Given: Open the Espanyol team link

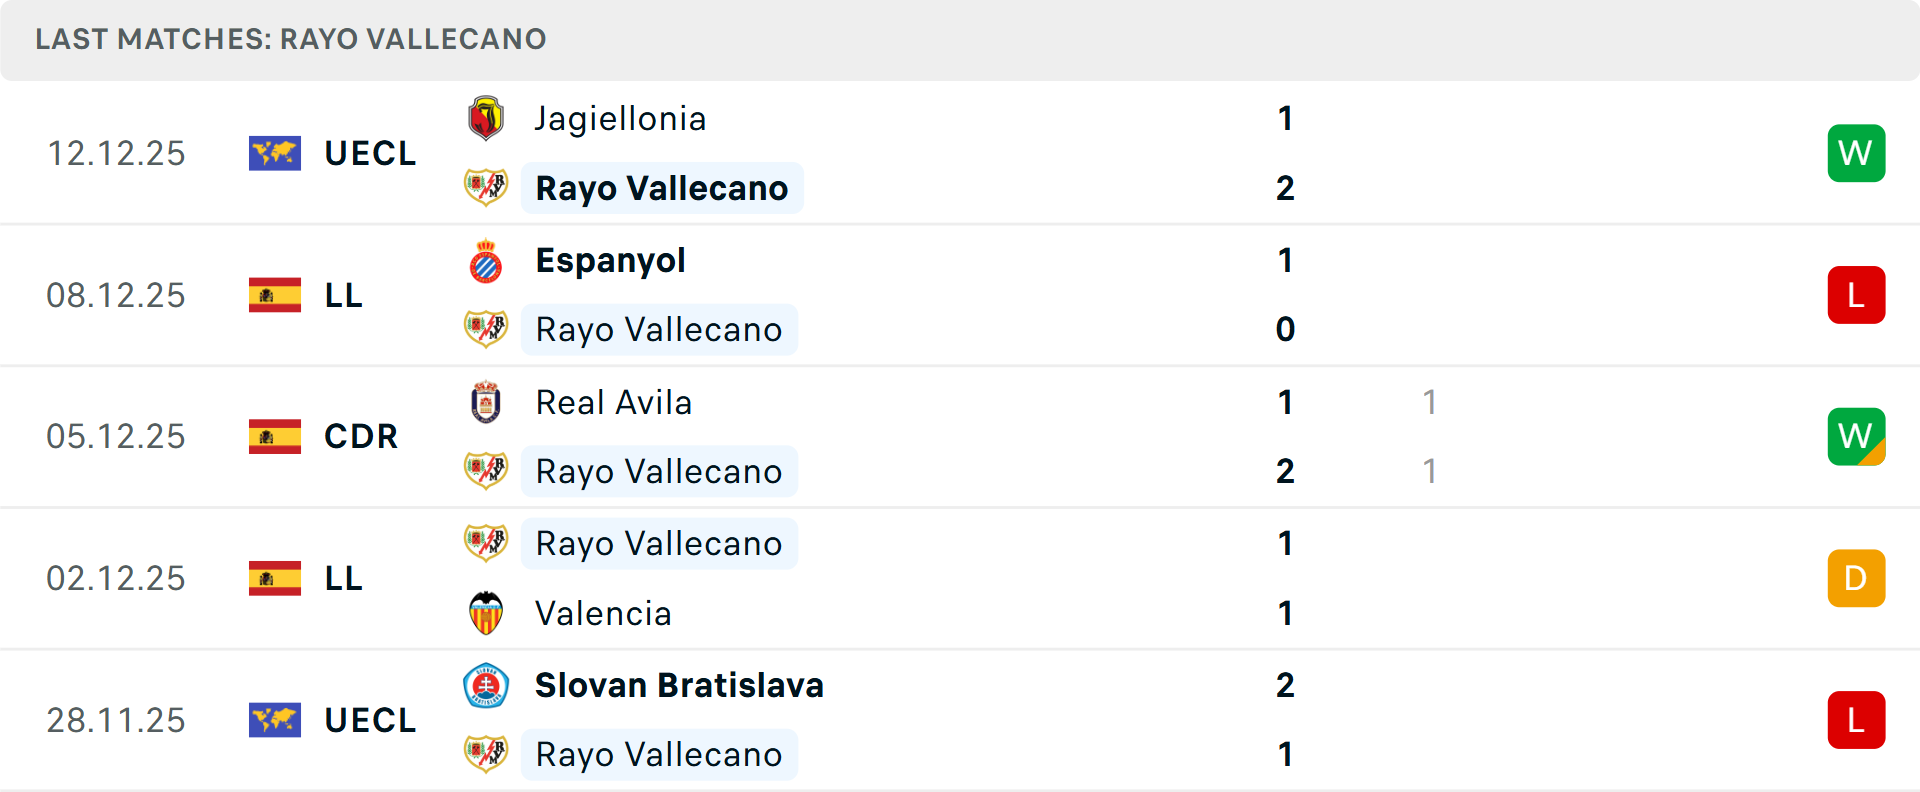Looking at the screenshot, I should point(610,261).
